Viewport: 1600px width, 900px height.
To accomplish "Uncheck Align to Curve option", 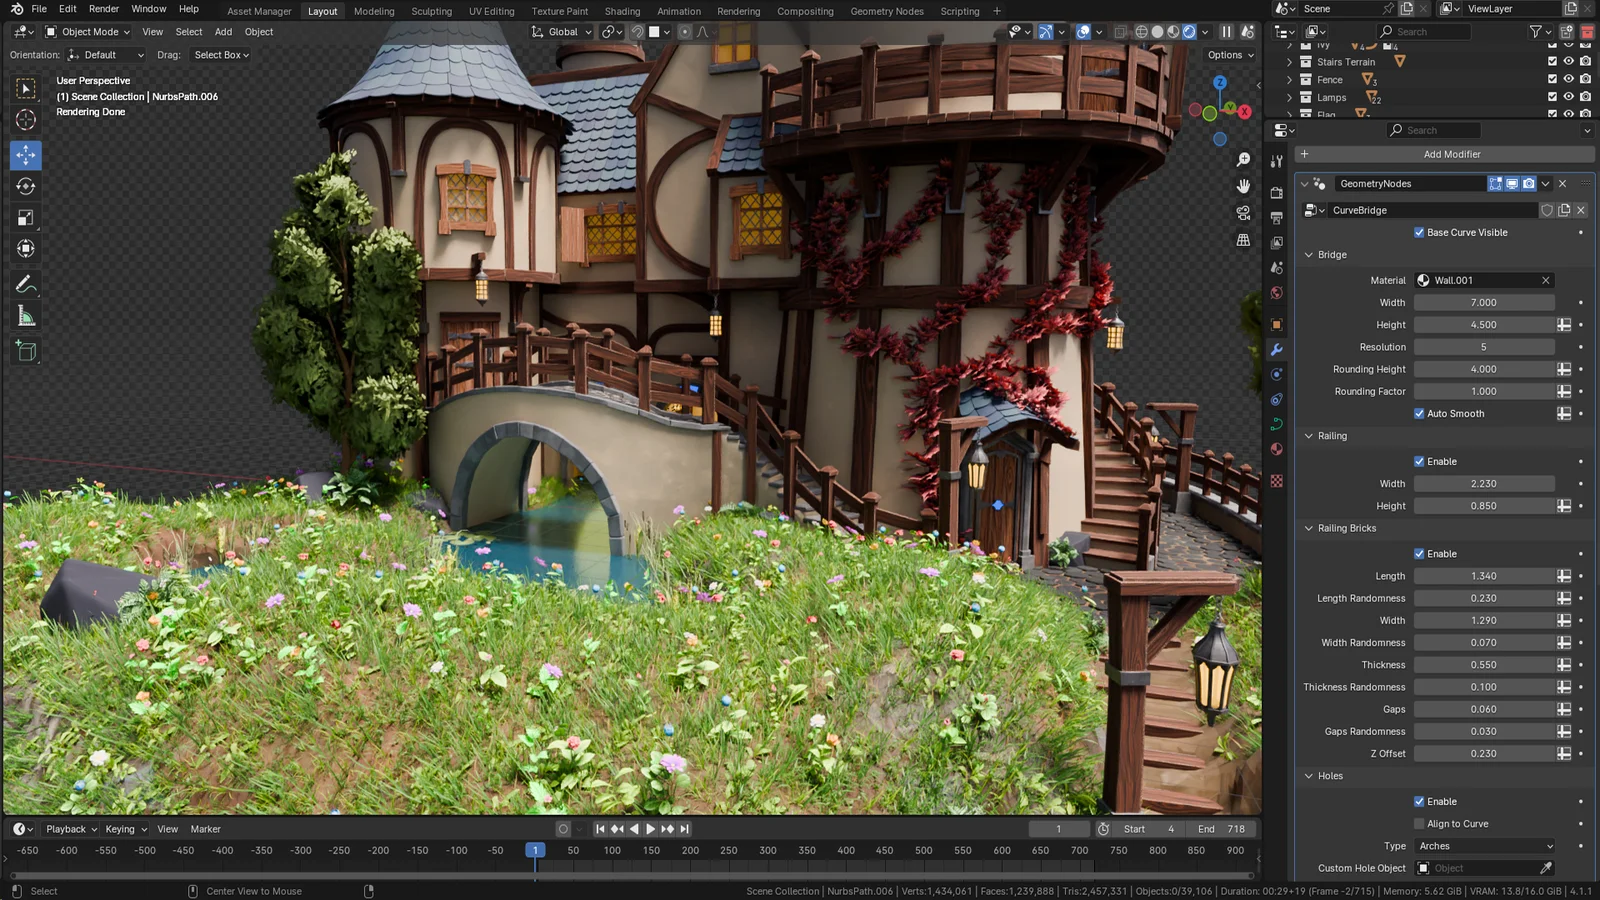I will coord(1418,823).
